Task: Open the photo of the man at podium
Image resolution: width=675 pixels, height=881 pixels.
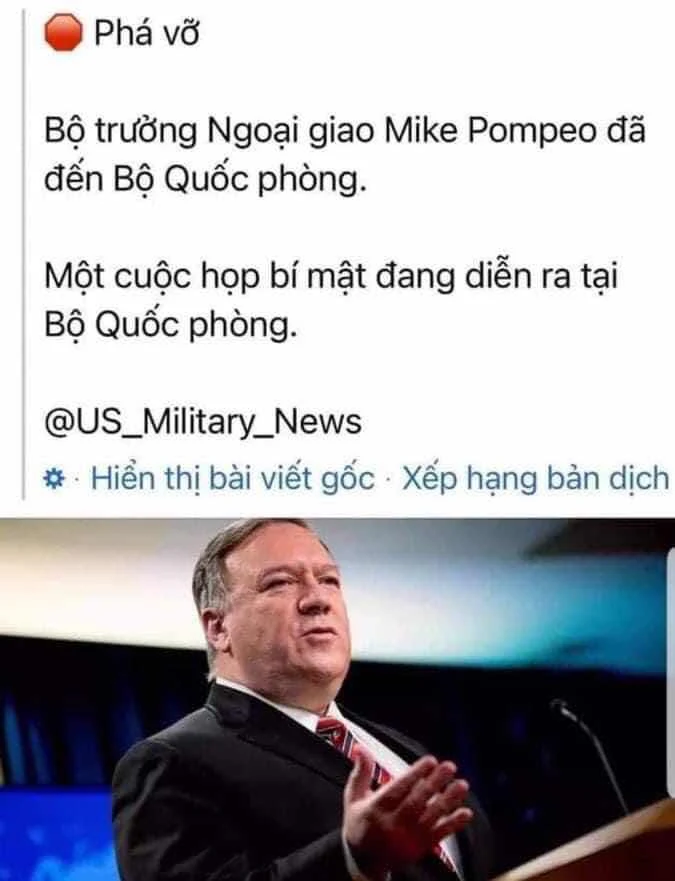Action: coord(337,699)
